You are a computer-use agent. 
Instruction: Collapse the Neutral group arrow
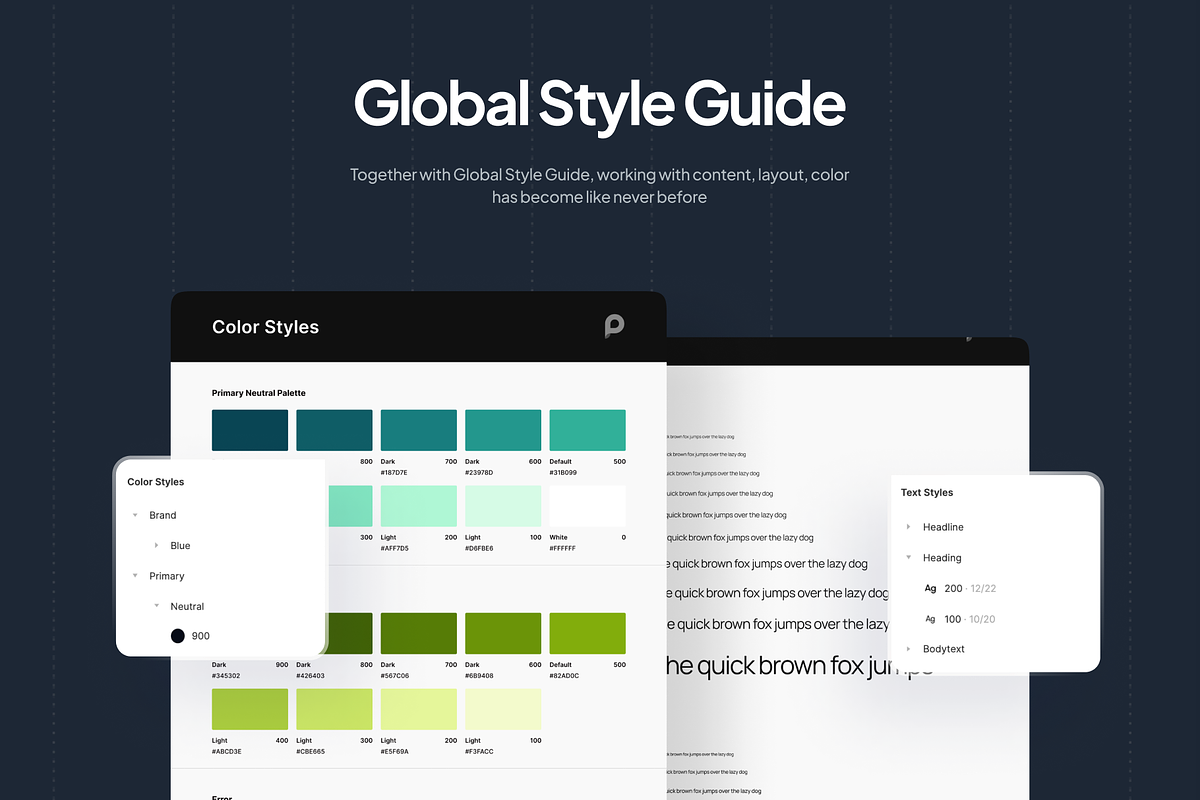pyautogui.click(x=157, y=606)
